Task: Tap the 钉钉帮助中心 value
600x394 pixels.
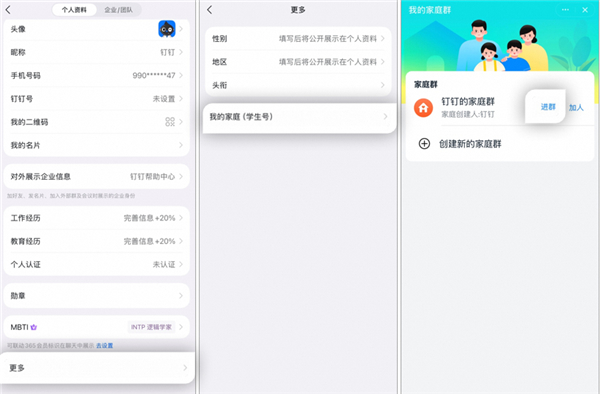Action: pos(152,176)
